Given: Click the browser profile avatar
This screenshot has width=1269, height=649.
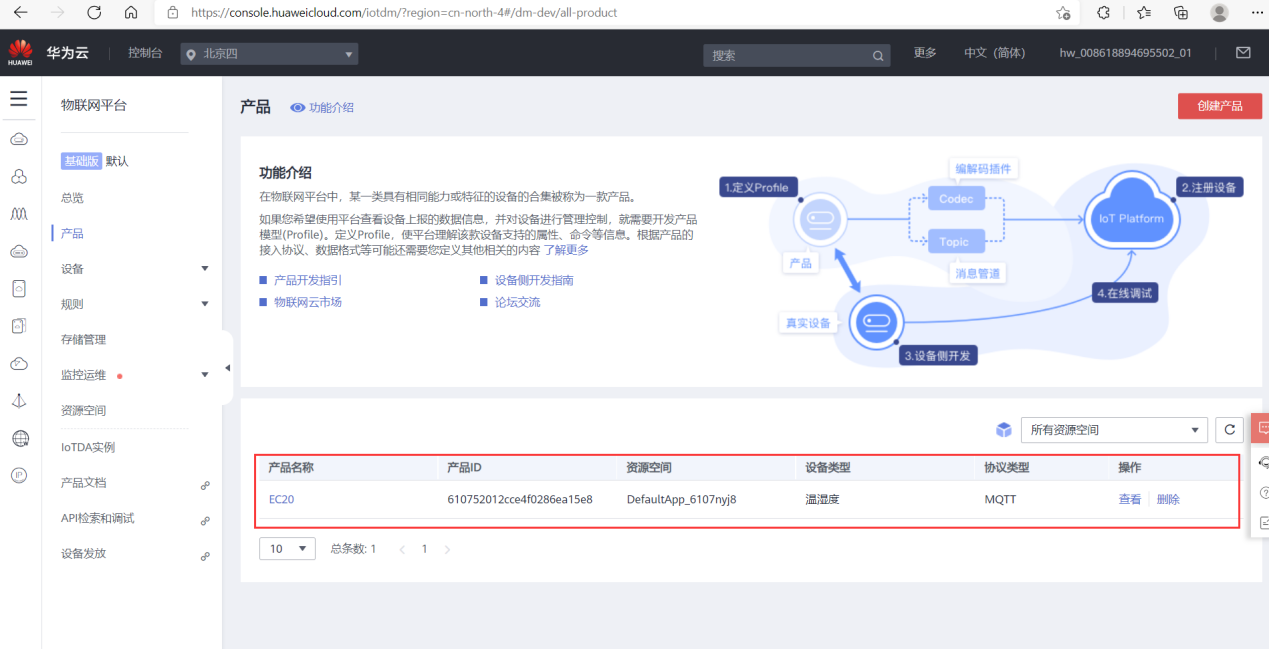Looking at the screenshot, I should (x=1219, y=13).
